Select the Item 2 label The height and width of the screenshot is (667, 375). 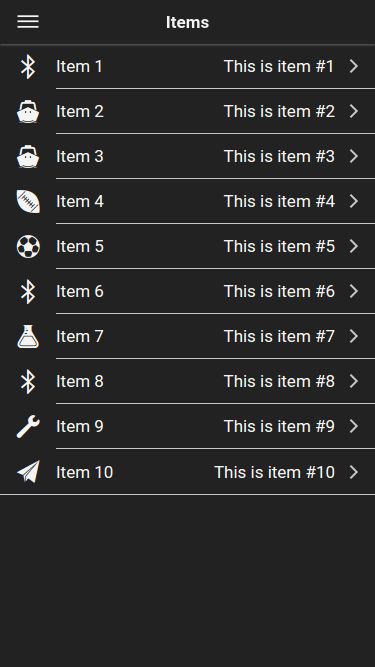(80, 111)
